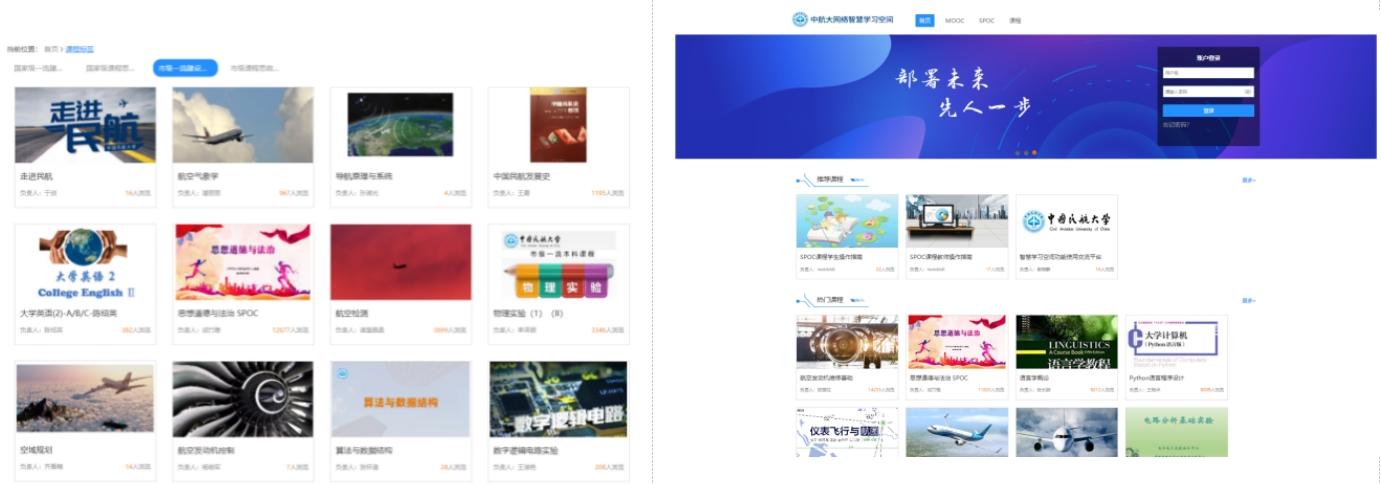Image resolution: width=1381 pixels, height=484 pixels.
Task: Click the forgot password link
Action: pyautogui.click(x=1175, y=125)
